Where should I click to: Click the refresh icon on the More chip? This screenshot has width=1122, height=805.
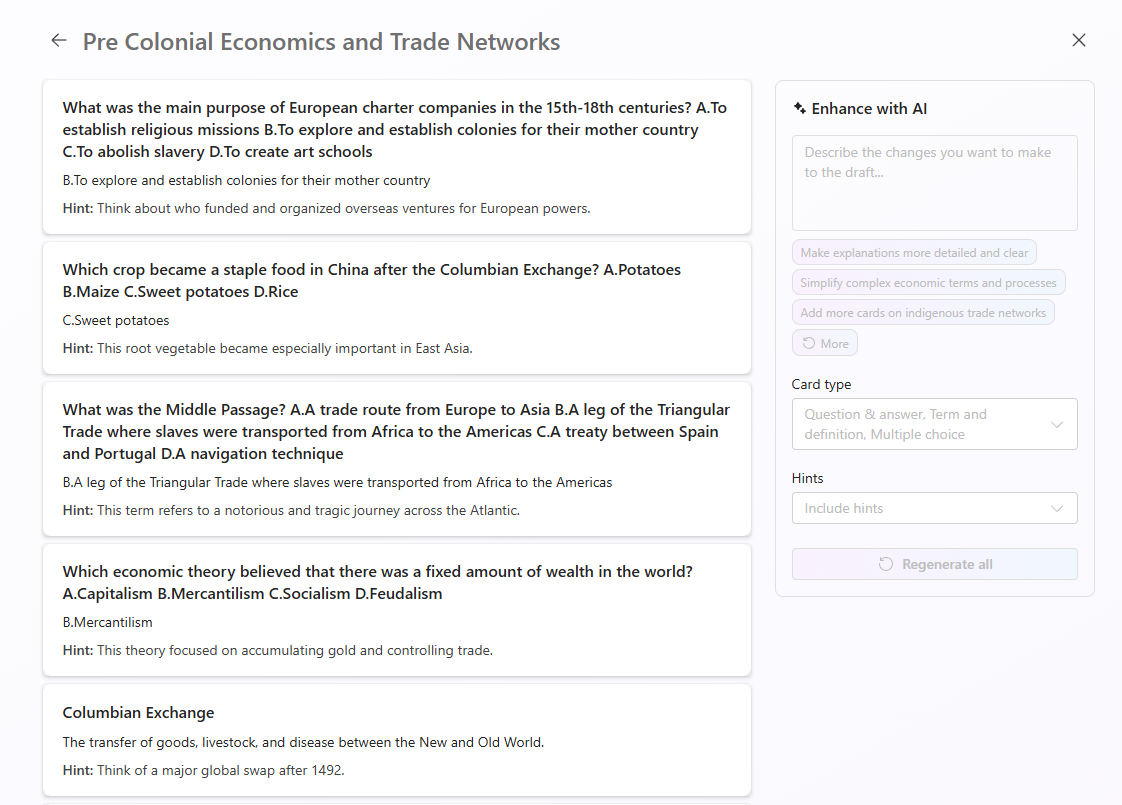(x=809, y=343)
